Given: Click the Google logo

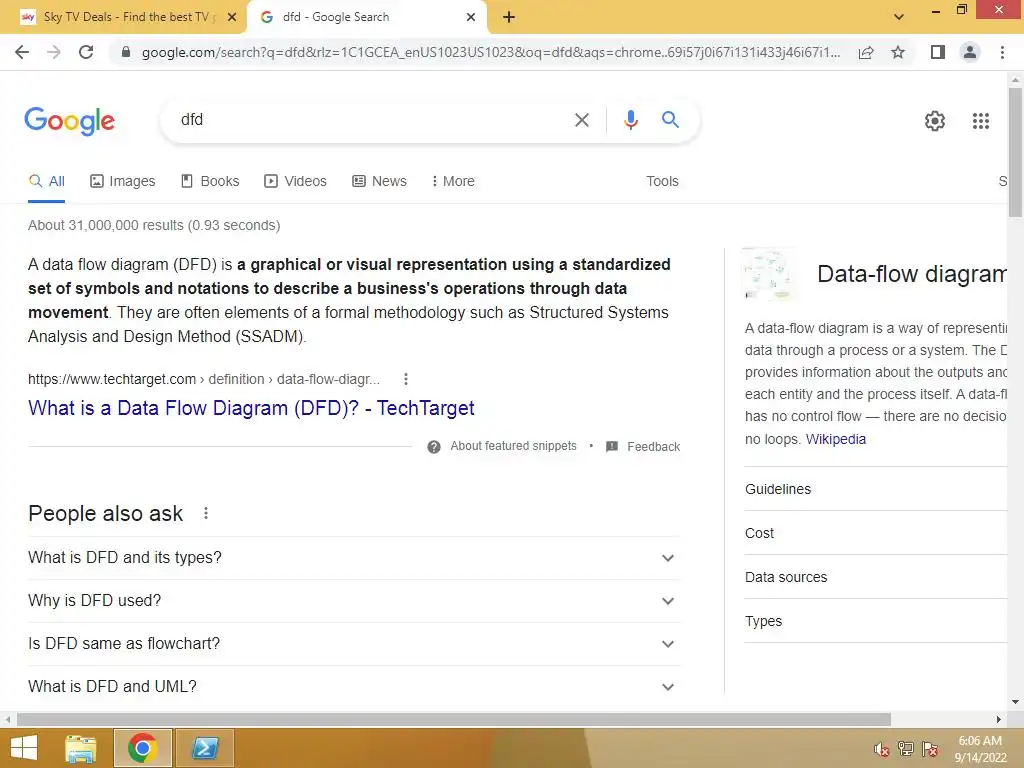Looking at the screenshot, I should pyautogui.click(x=69, y=121).
